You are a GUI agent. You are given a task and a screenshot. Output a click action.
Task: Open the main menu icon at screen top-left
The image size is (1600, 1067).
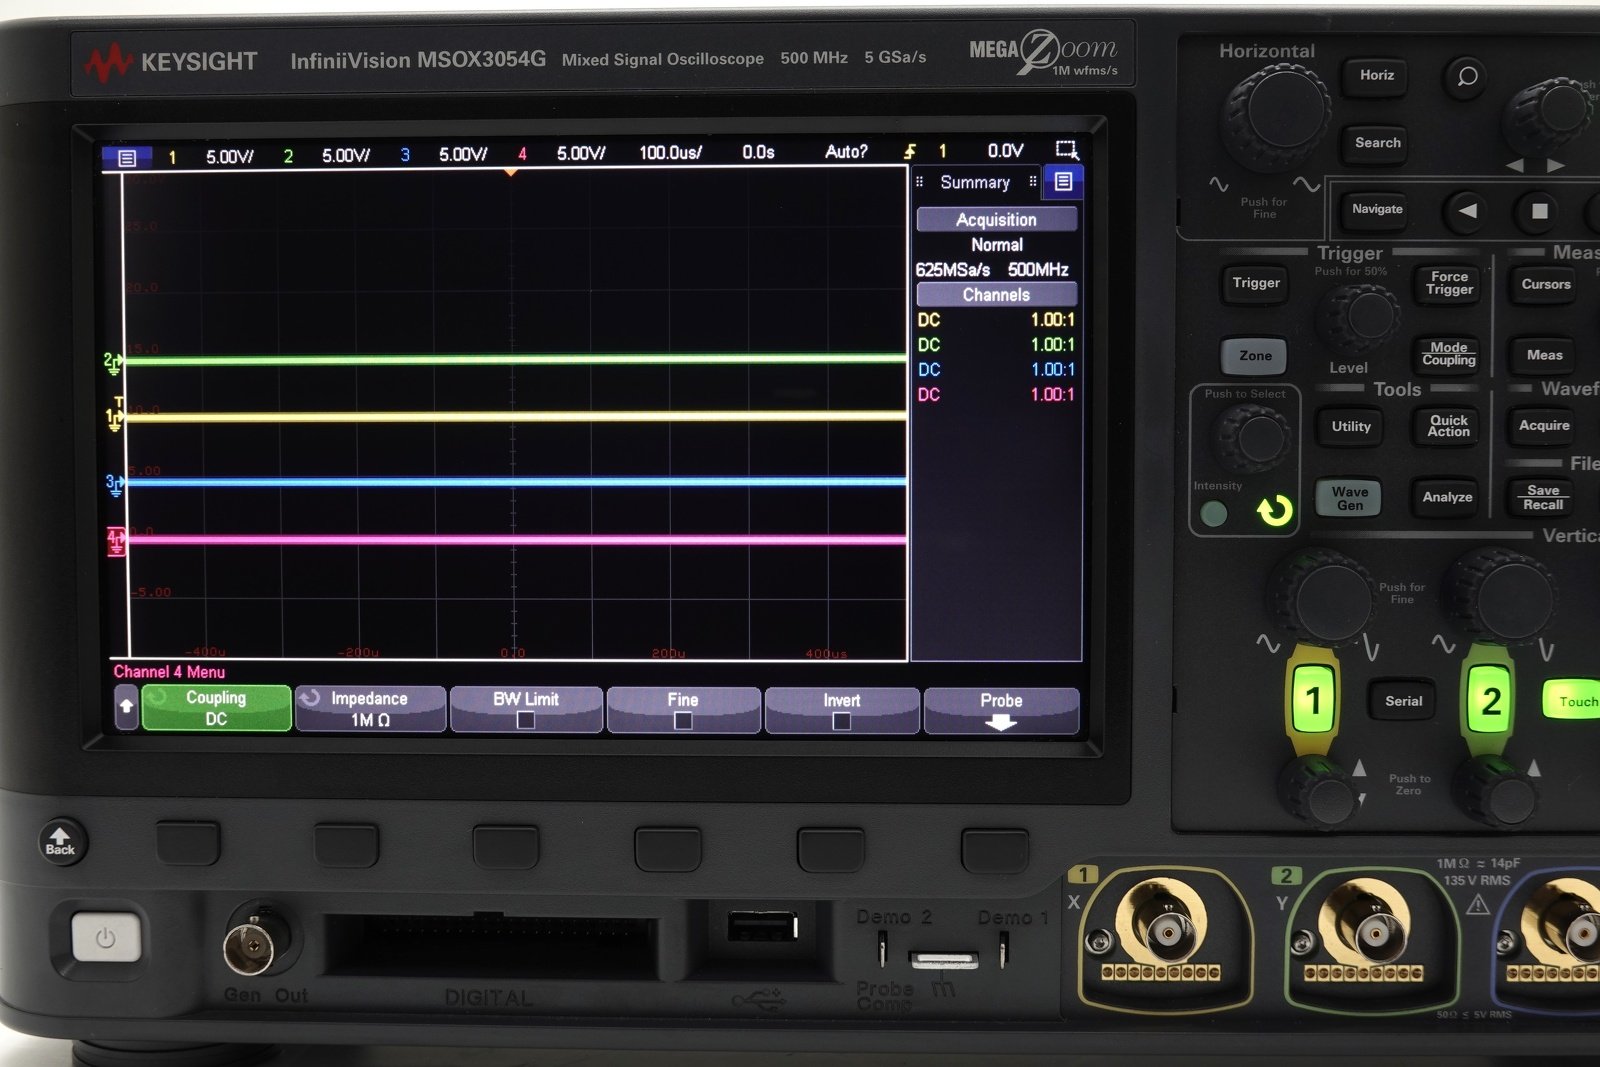pyautogui.click(x=127, y=158)
